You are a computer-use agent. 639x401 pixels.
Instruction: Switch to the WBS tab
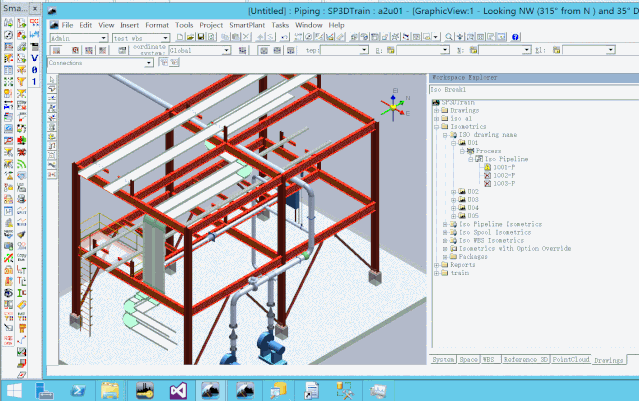[x=489, y=359]
